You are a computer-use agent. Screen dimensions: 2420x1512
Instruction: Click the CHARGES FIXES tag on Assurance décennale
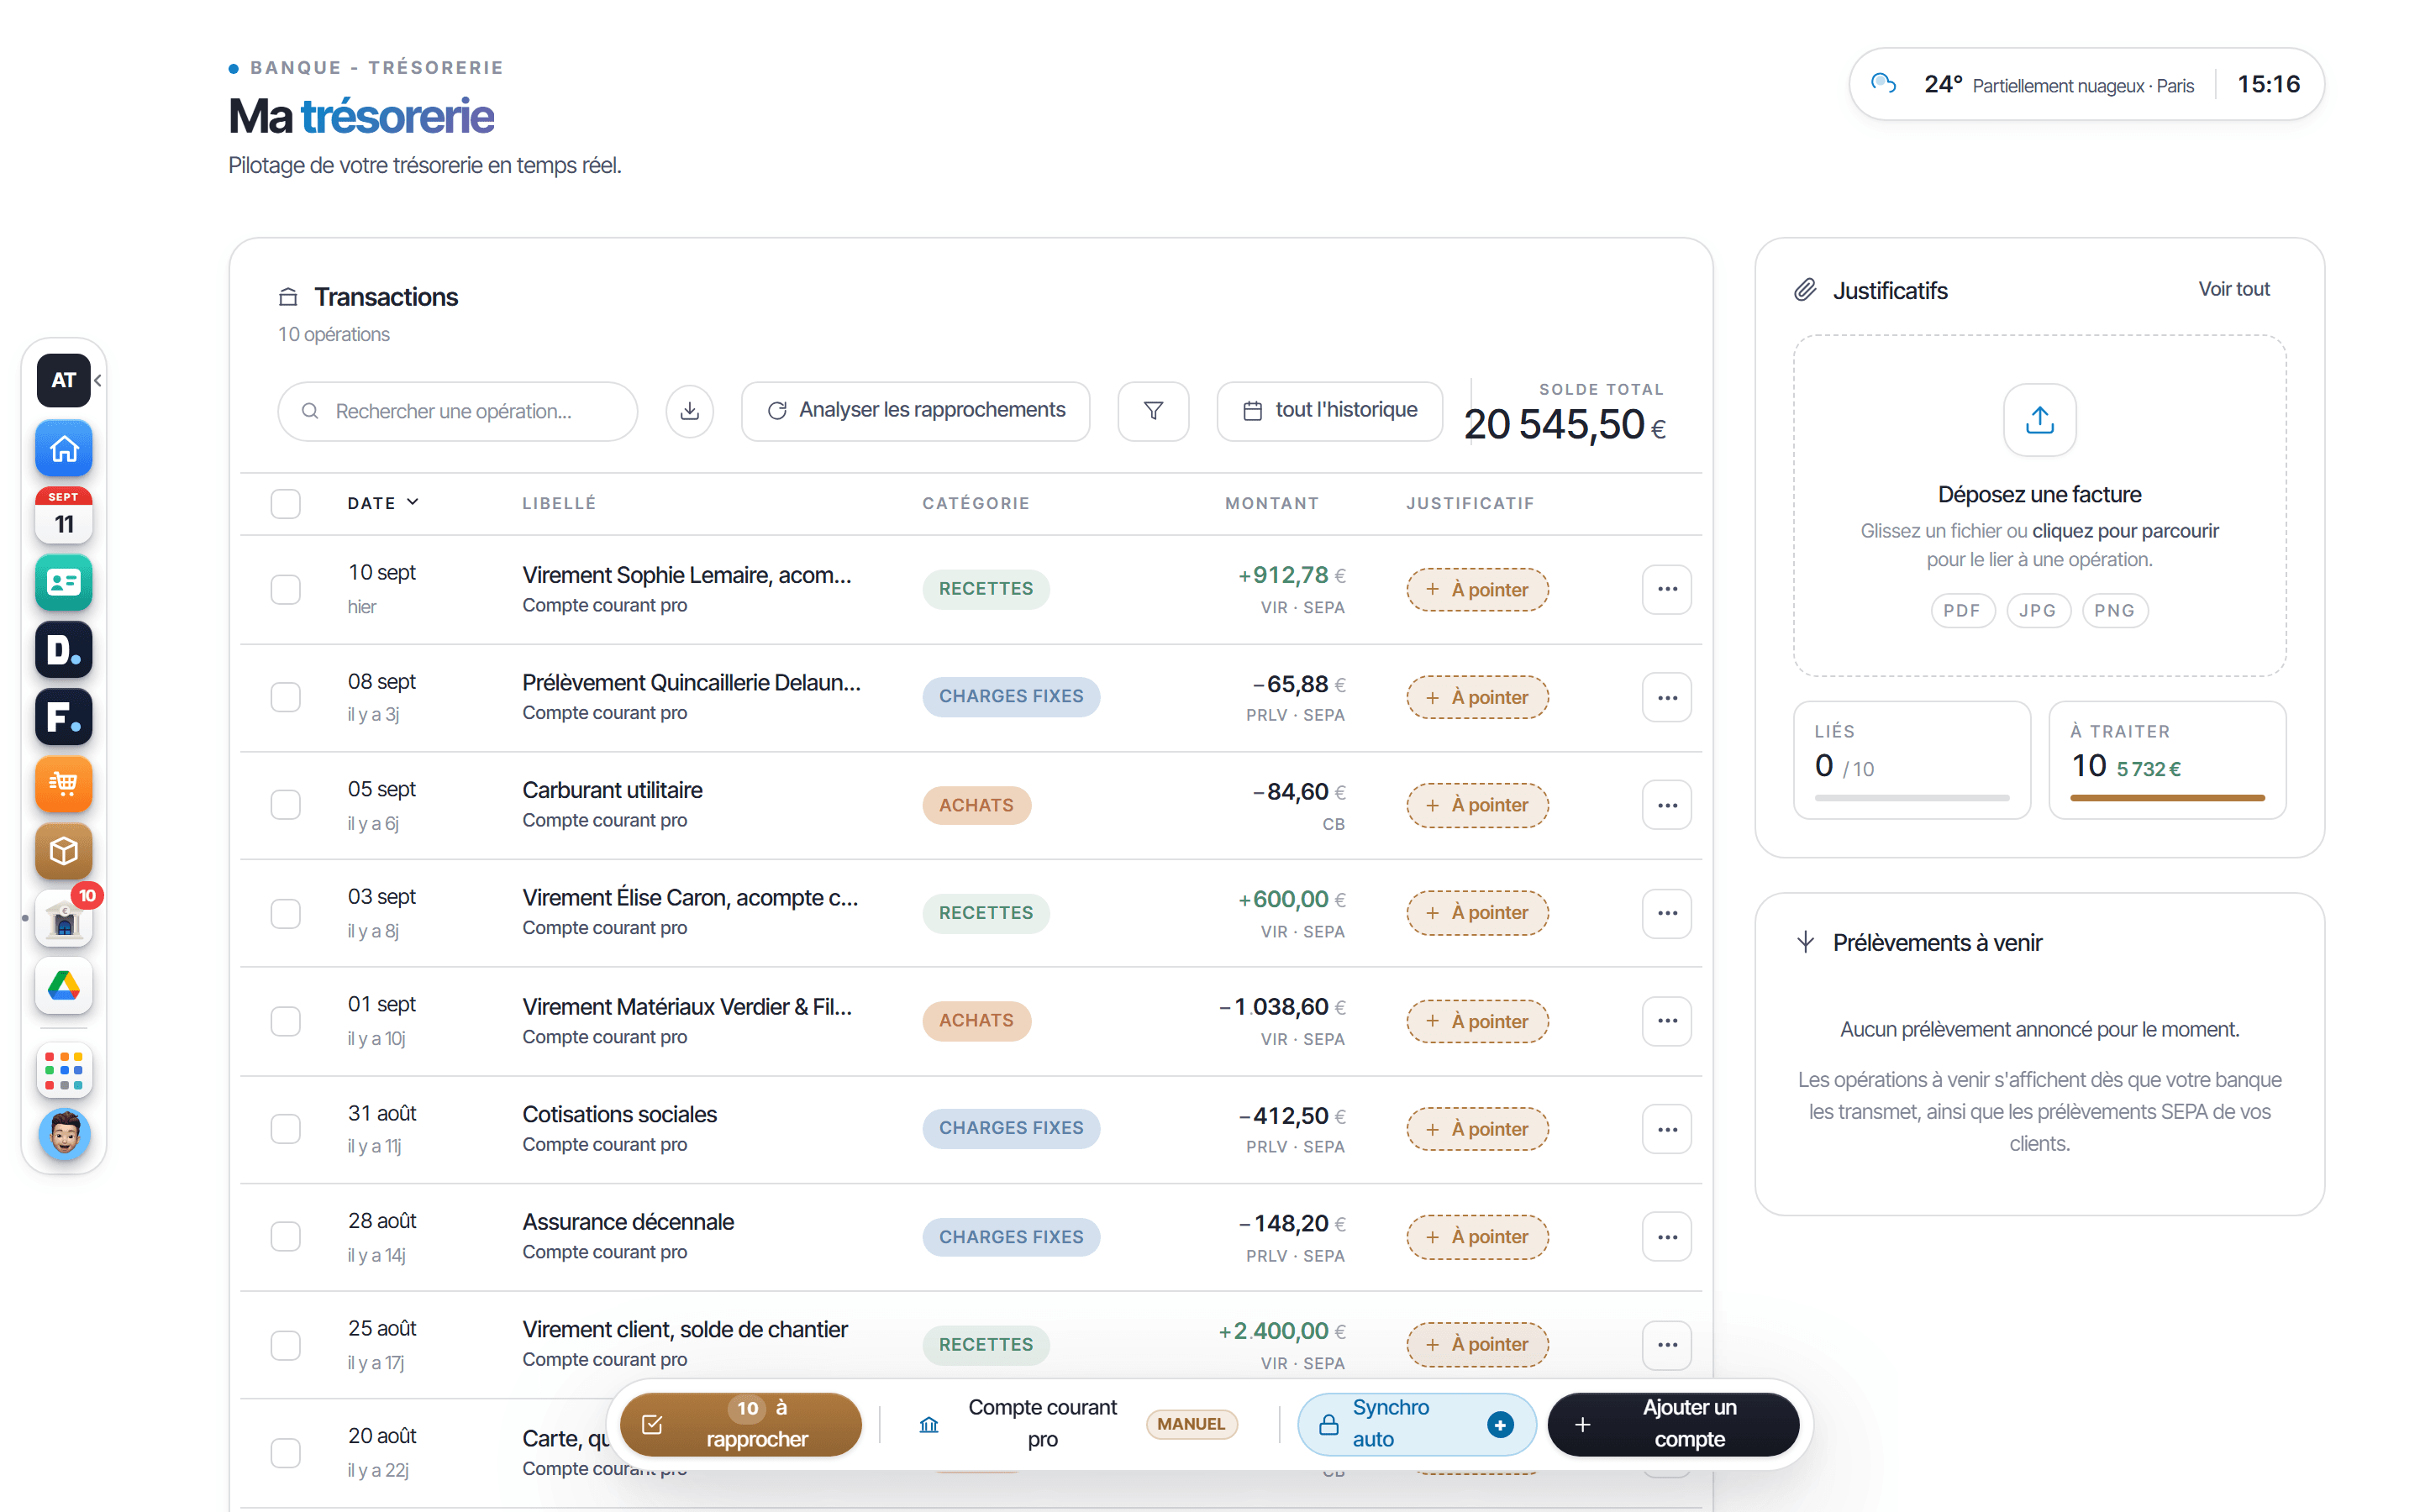coord(1010,1237)
